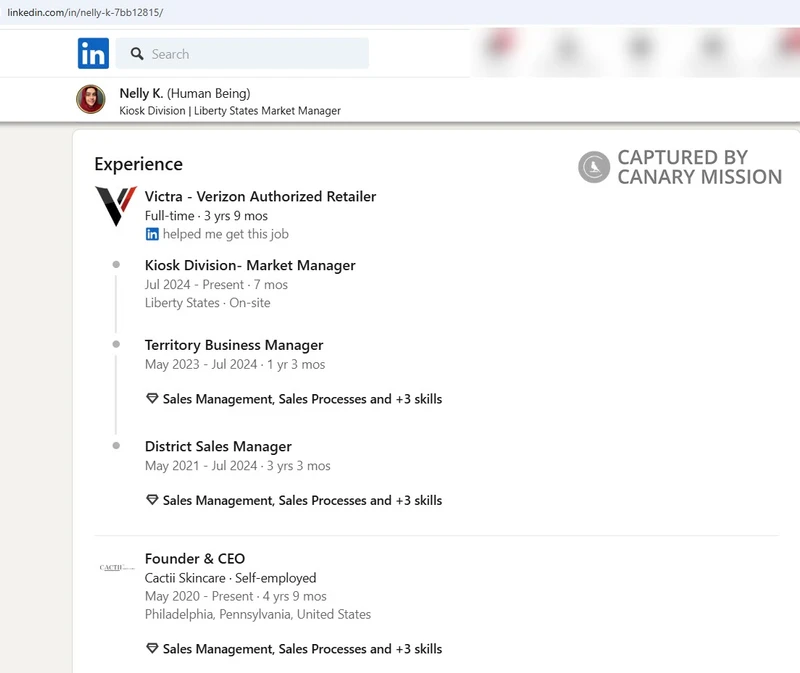Click headline 'Kiosk Division | Liberty States Market Manager'
800x673 pixels.
[230, 111]
